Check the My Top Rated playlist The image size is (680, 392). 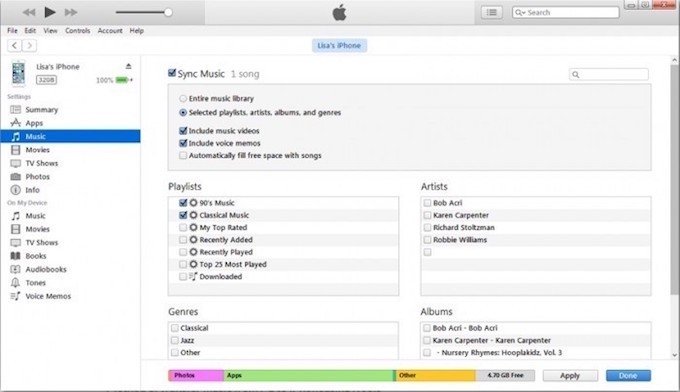[183, 227]
